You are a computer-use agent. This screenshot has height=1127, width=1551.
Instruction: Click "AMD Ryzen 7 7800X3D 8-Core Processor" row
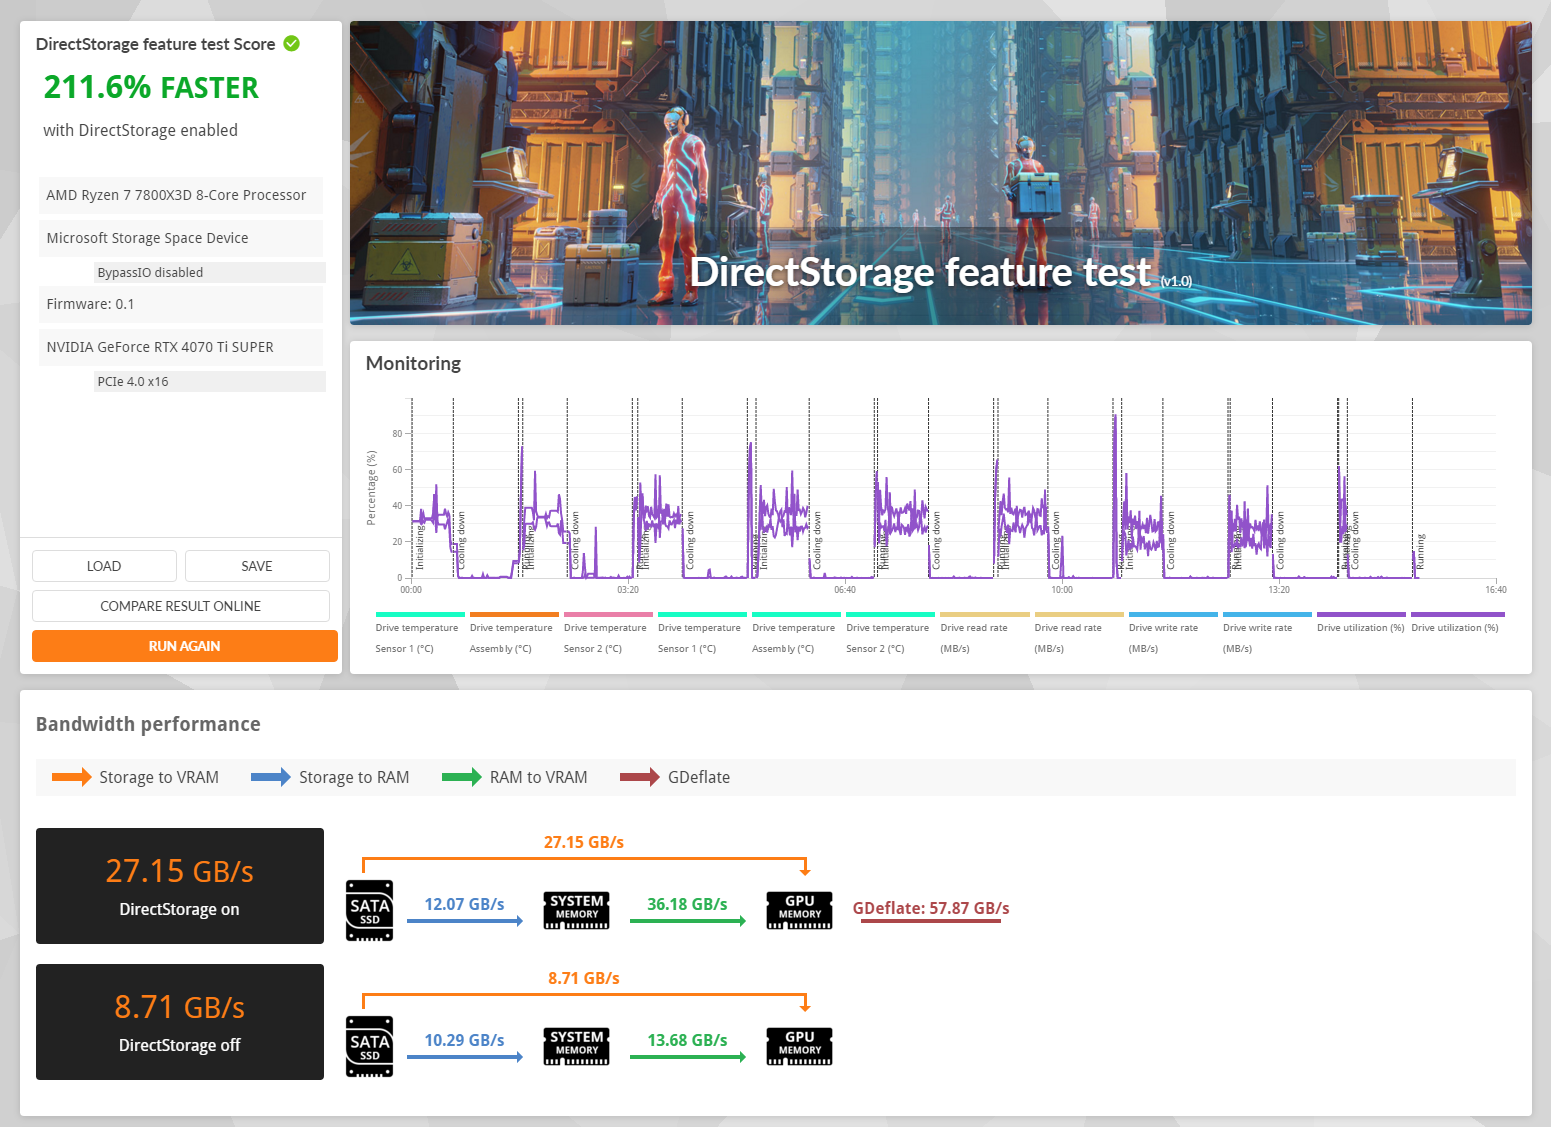(x=181, y=195)
